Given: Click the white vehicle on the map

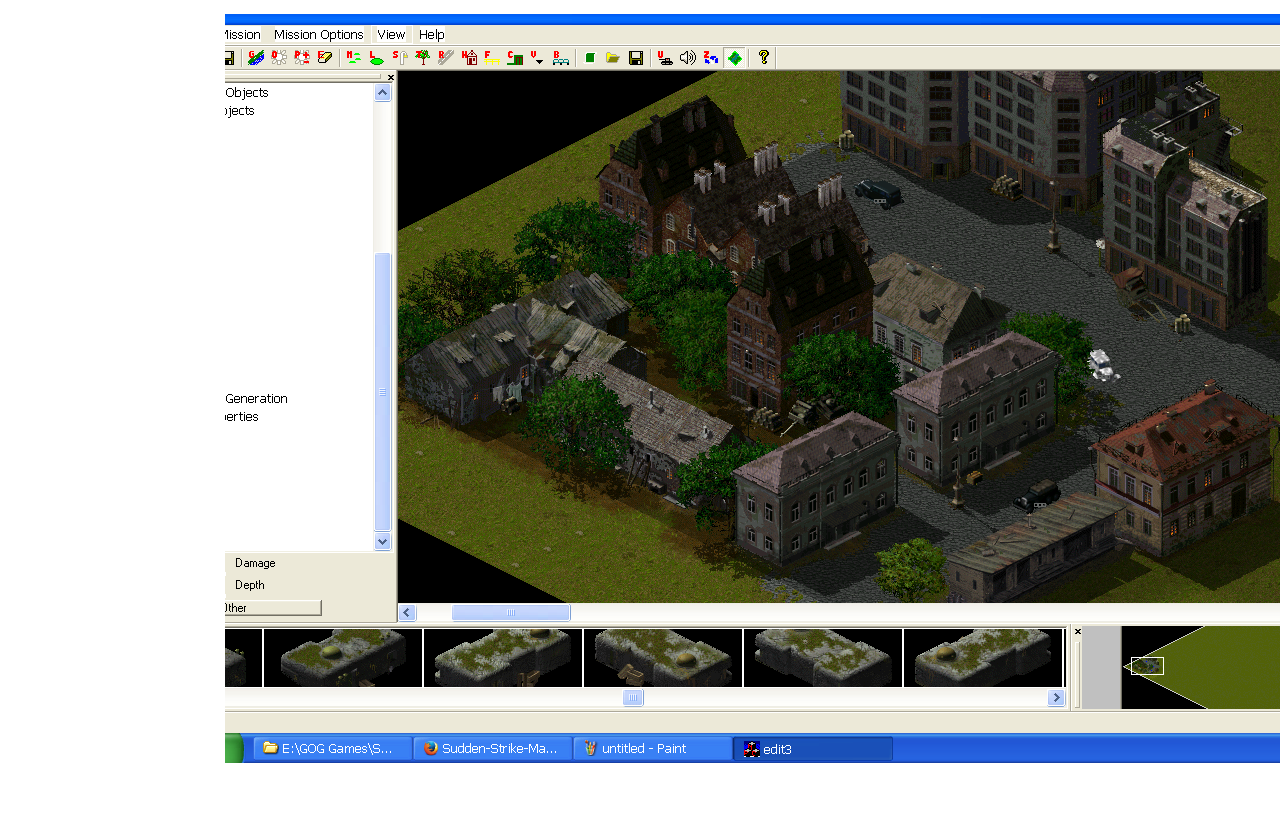Looking at the screenshot, I should click(1103, 365).
